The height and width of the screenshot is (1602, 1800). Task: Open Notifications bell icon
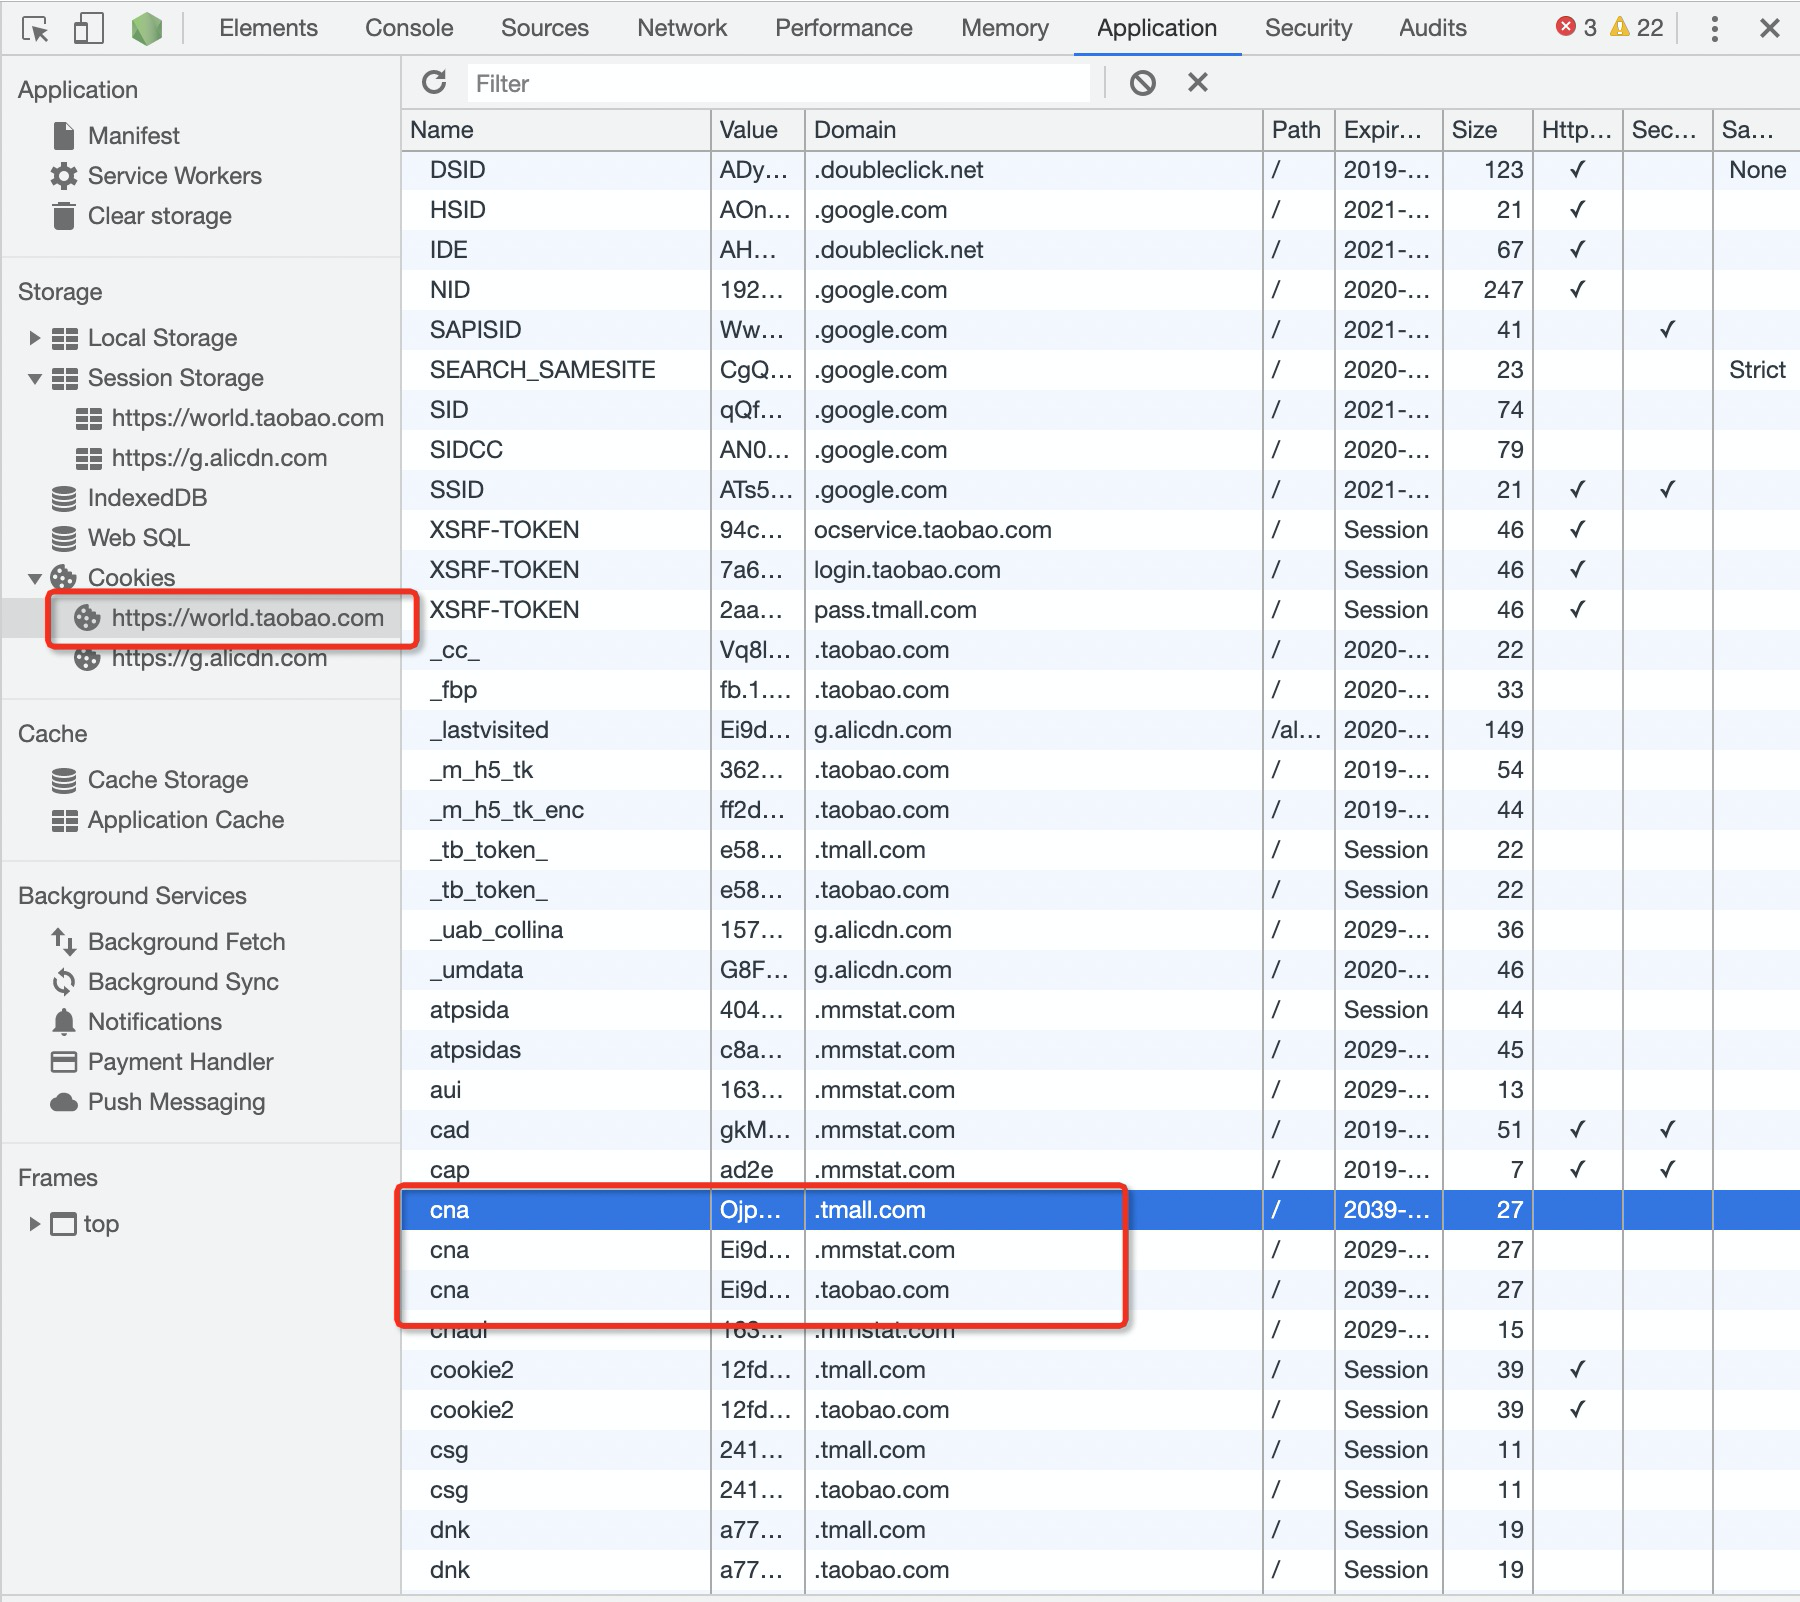click(64, 1022)
